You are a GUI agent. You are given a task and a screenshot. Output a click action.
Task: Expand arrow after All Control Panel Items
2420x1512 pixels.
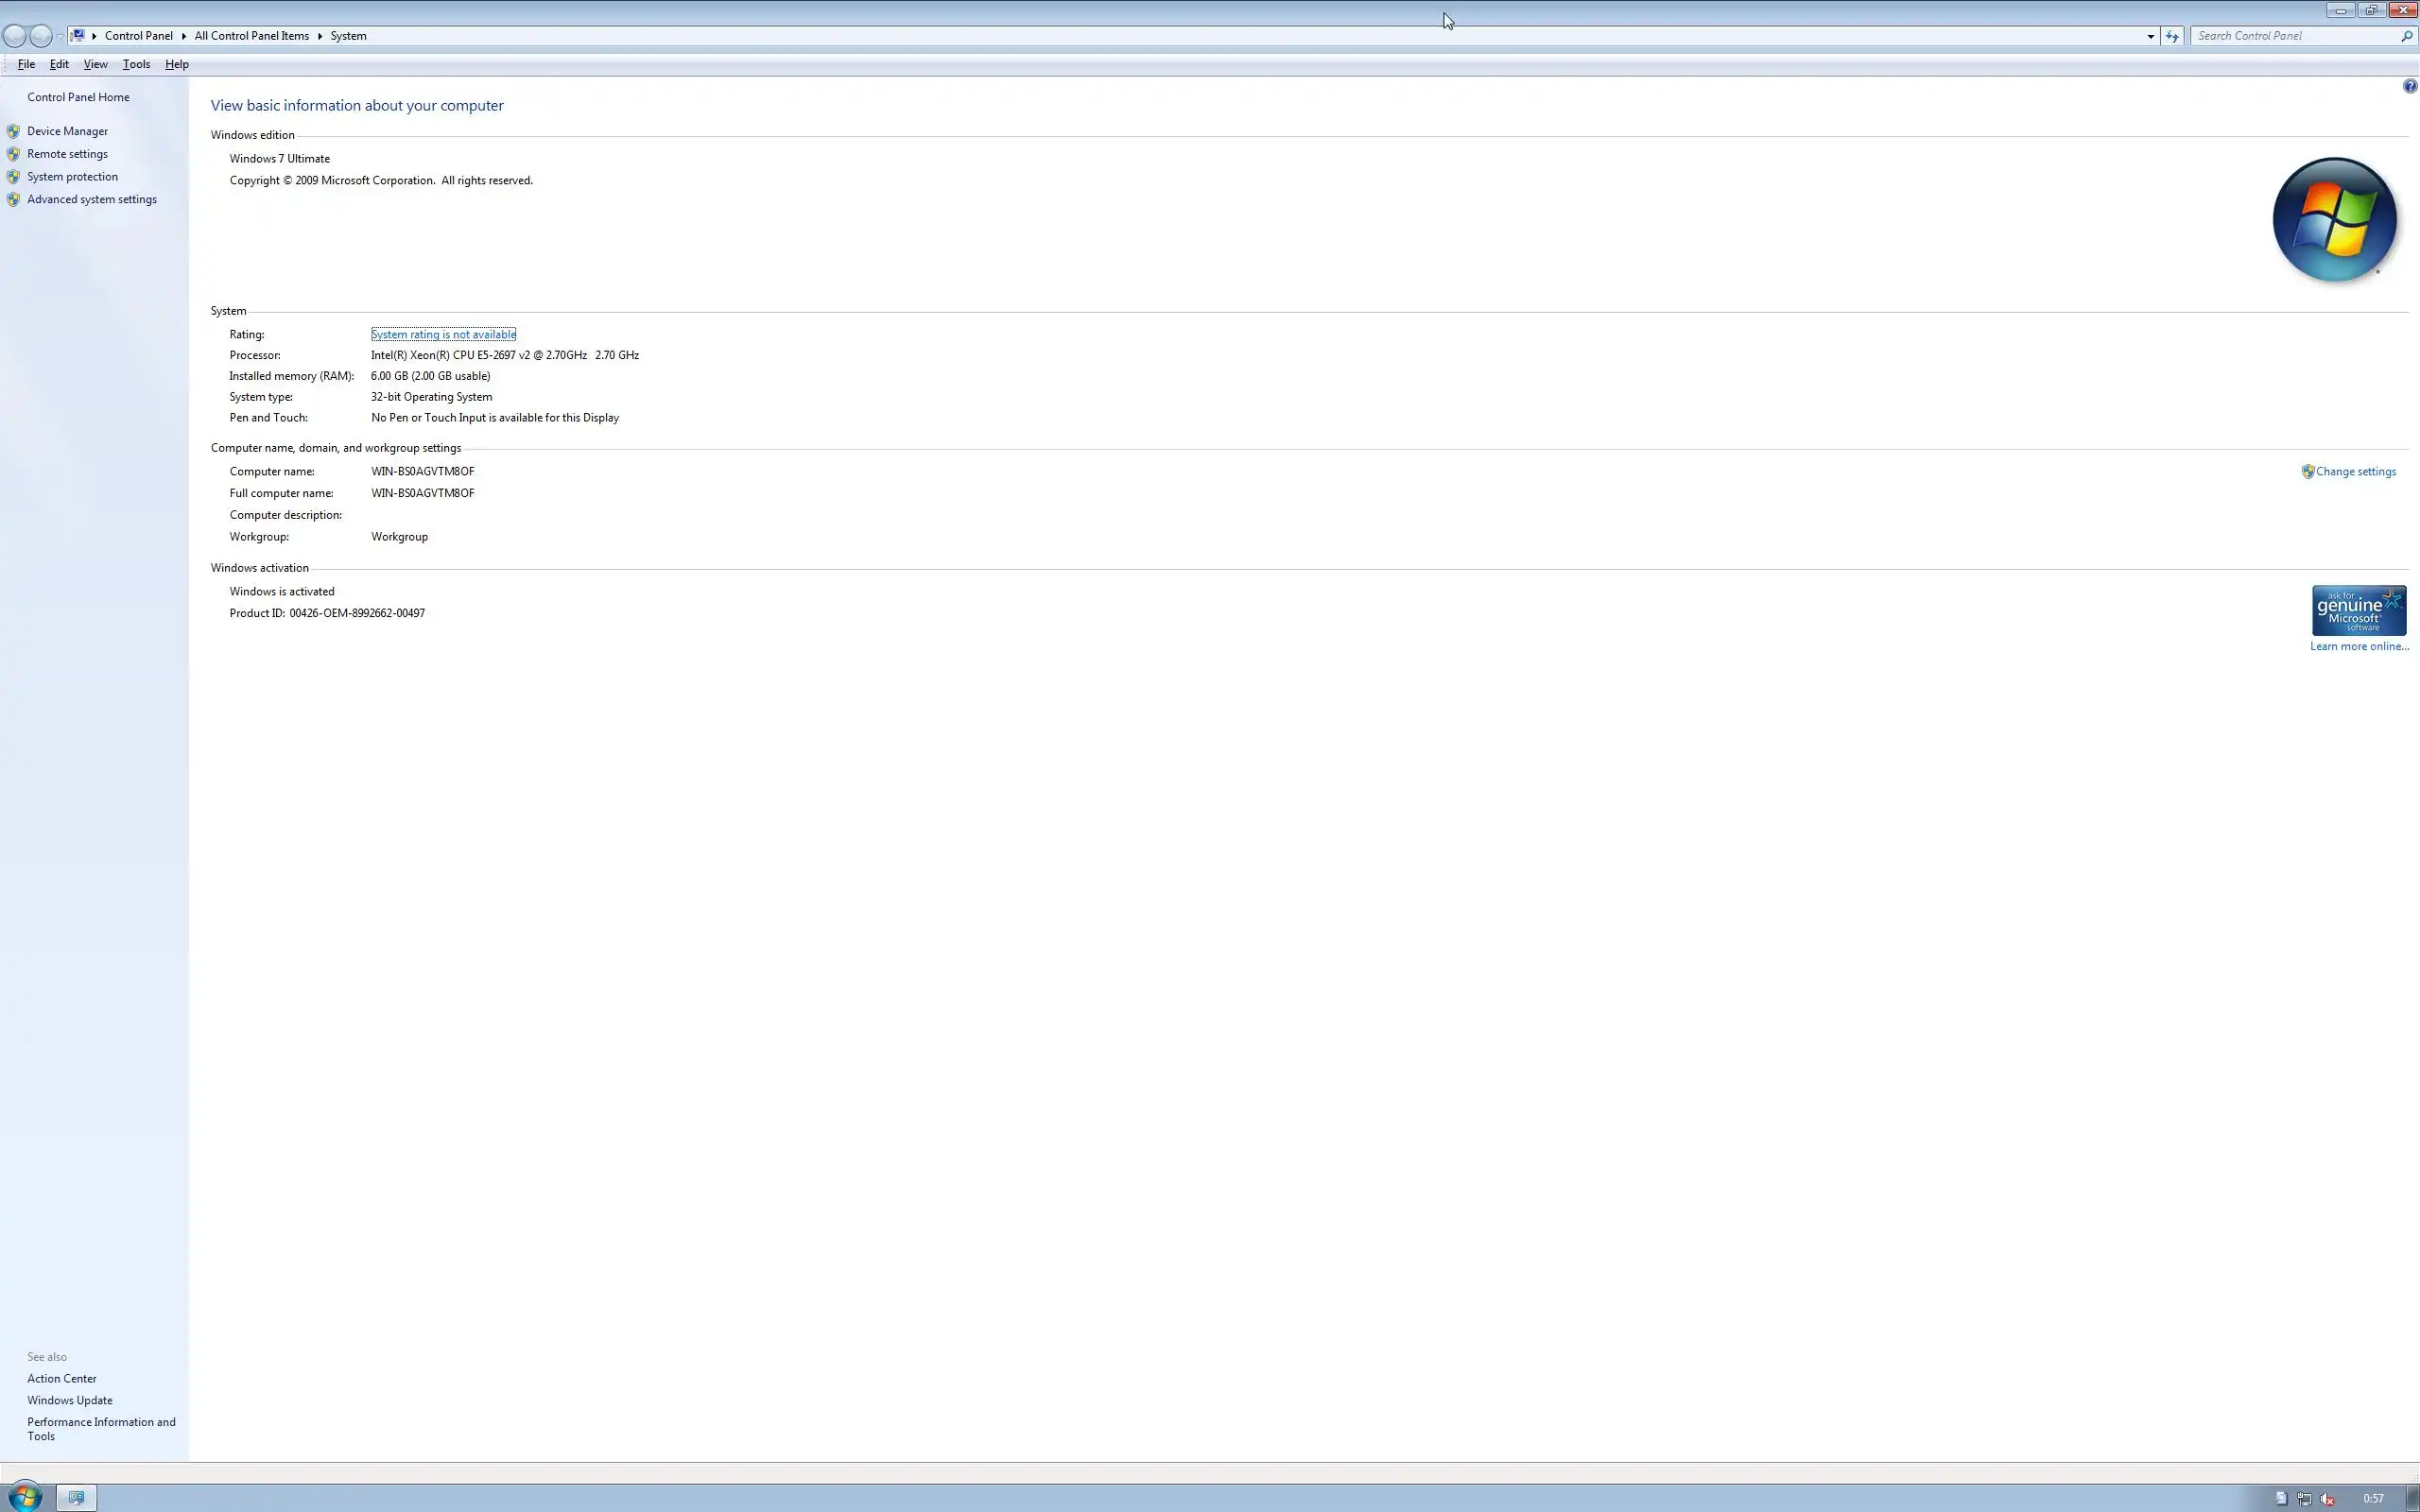[x=320, y=36]
